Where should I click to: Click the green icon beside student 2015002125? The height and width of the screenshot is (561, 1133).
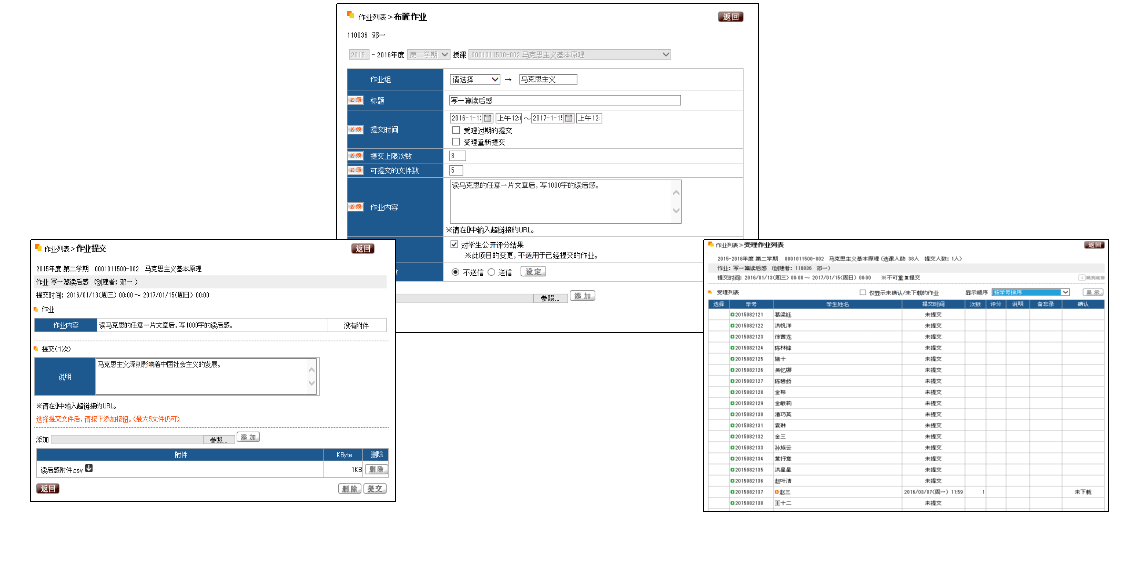(732, 359)
